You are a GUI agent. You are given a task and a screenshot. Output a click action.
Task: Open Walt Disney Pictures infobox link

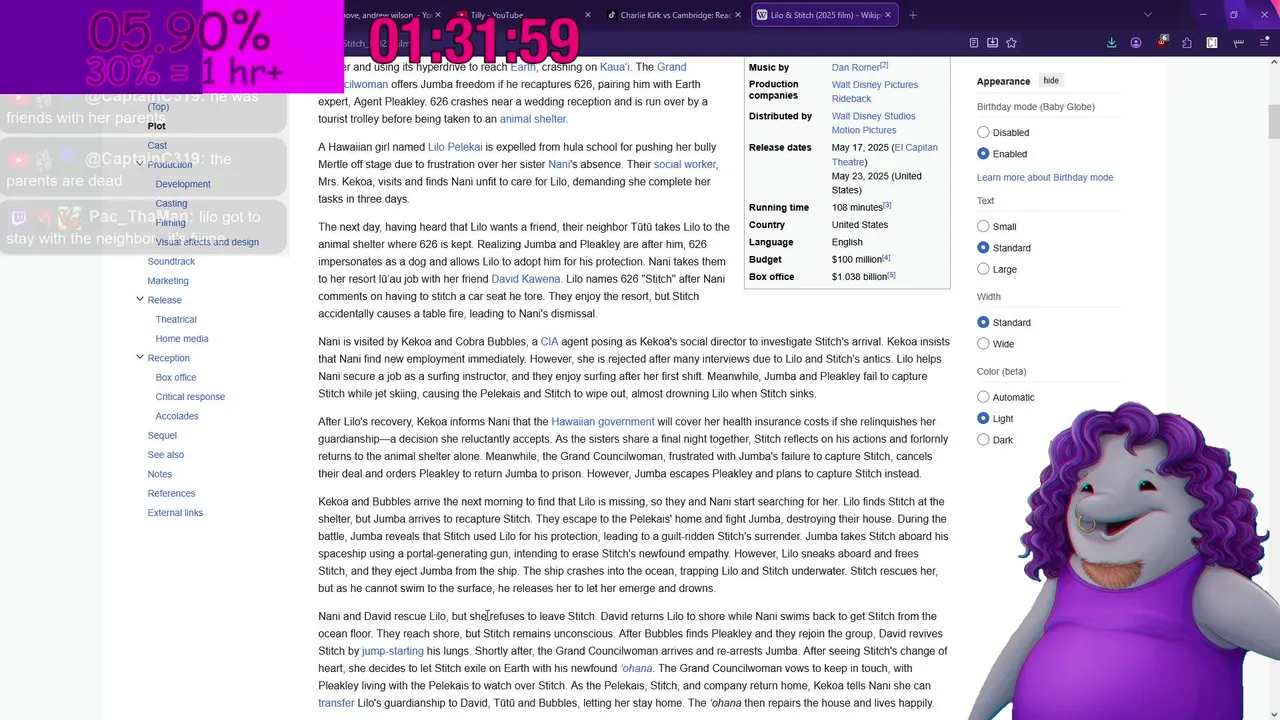(x=875, y=85)
